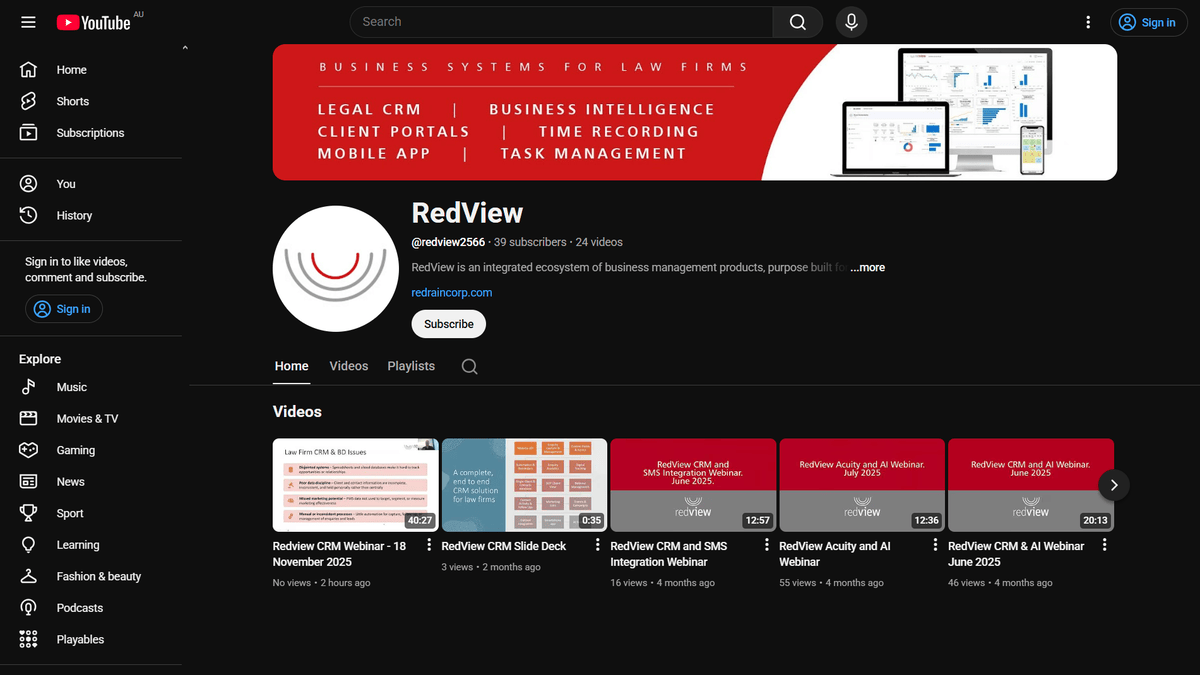Open options menu for Redview CRM Webinar video

(428, 545)
